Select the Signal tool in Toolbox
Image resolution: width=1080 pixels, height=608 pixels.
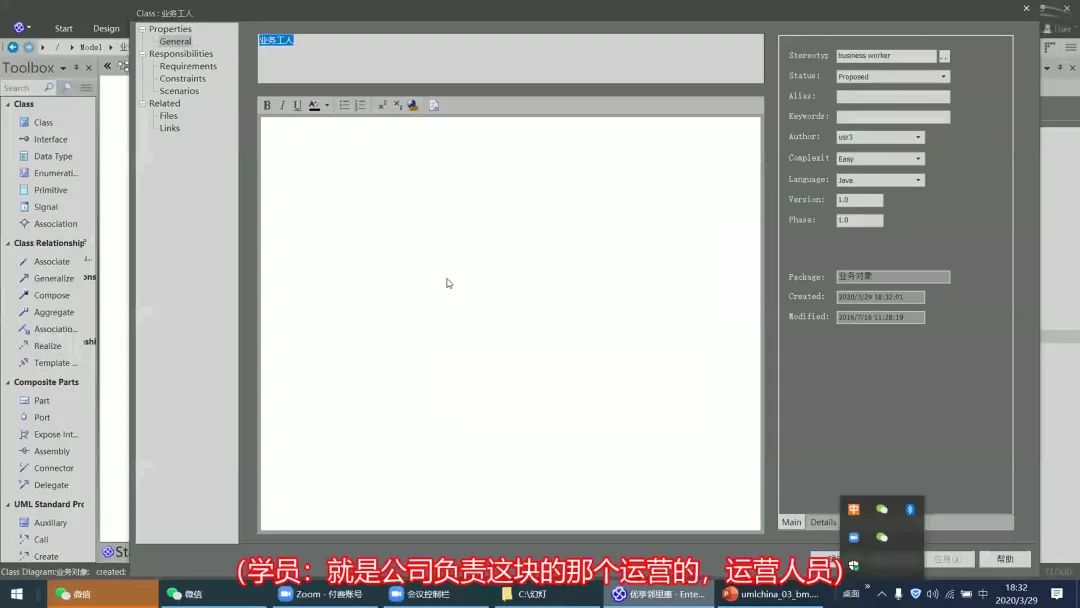45,207
